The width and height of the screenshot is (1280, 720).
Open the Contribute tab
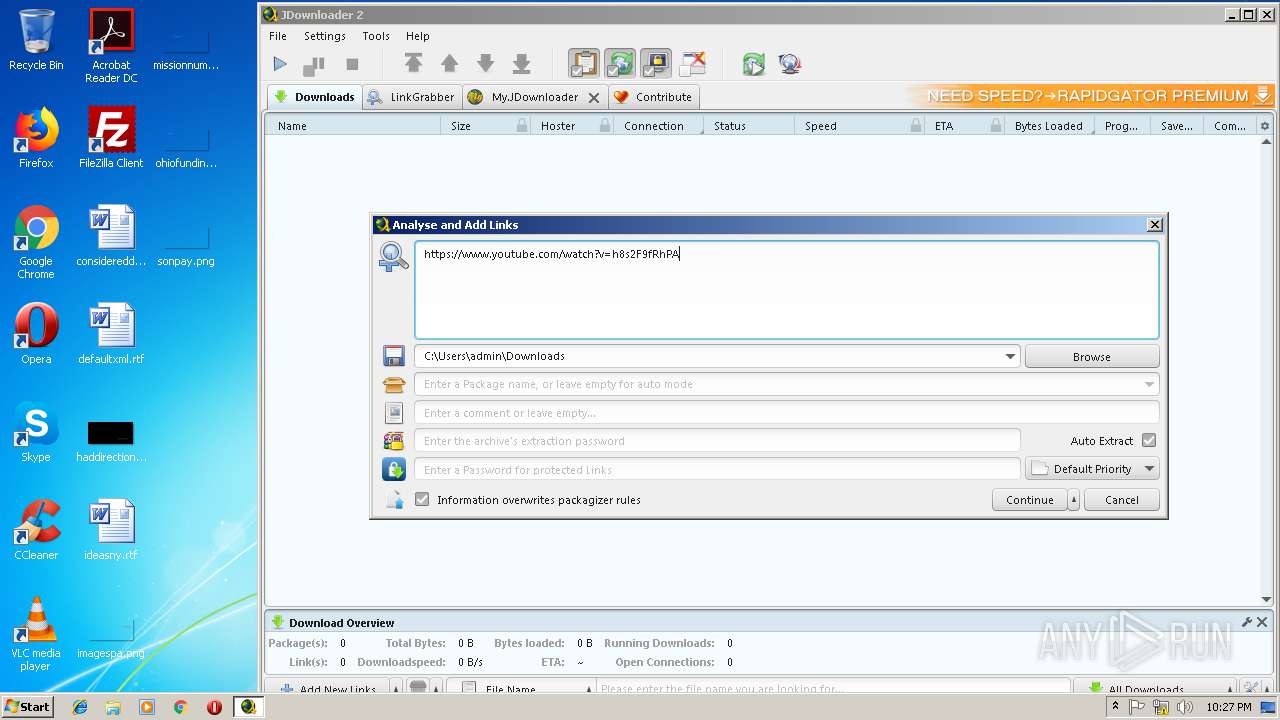point(653,97)
